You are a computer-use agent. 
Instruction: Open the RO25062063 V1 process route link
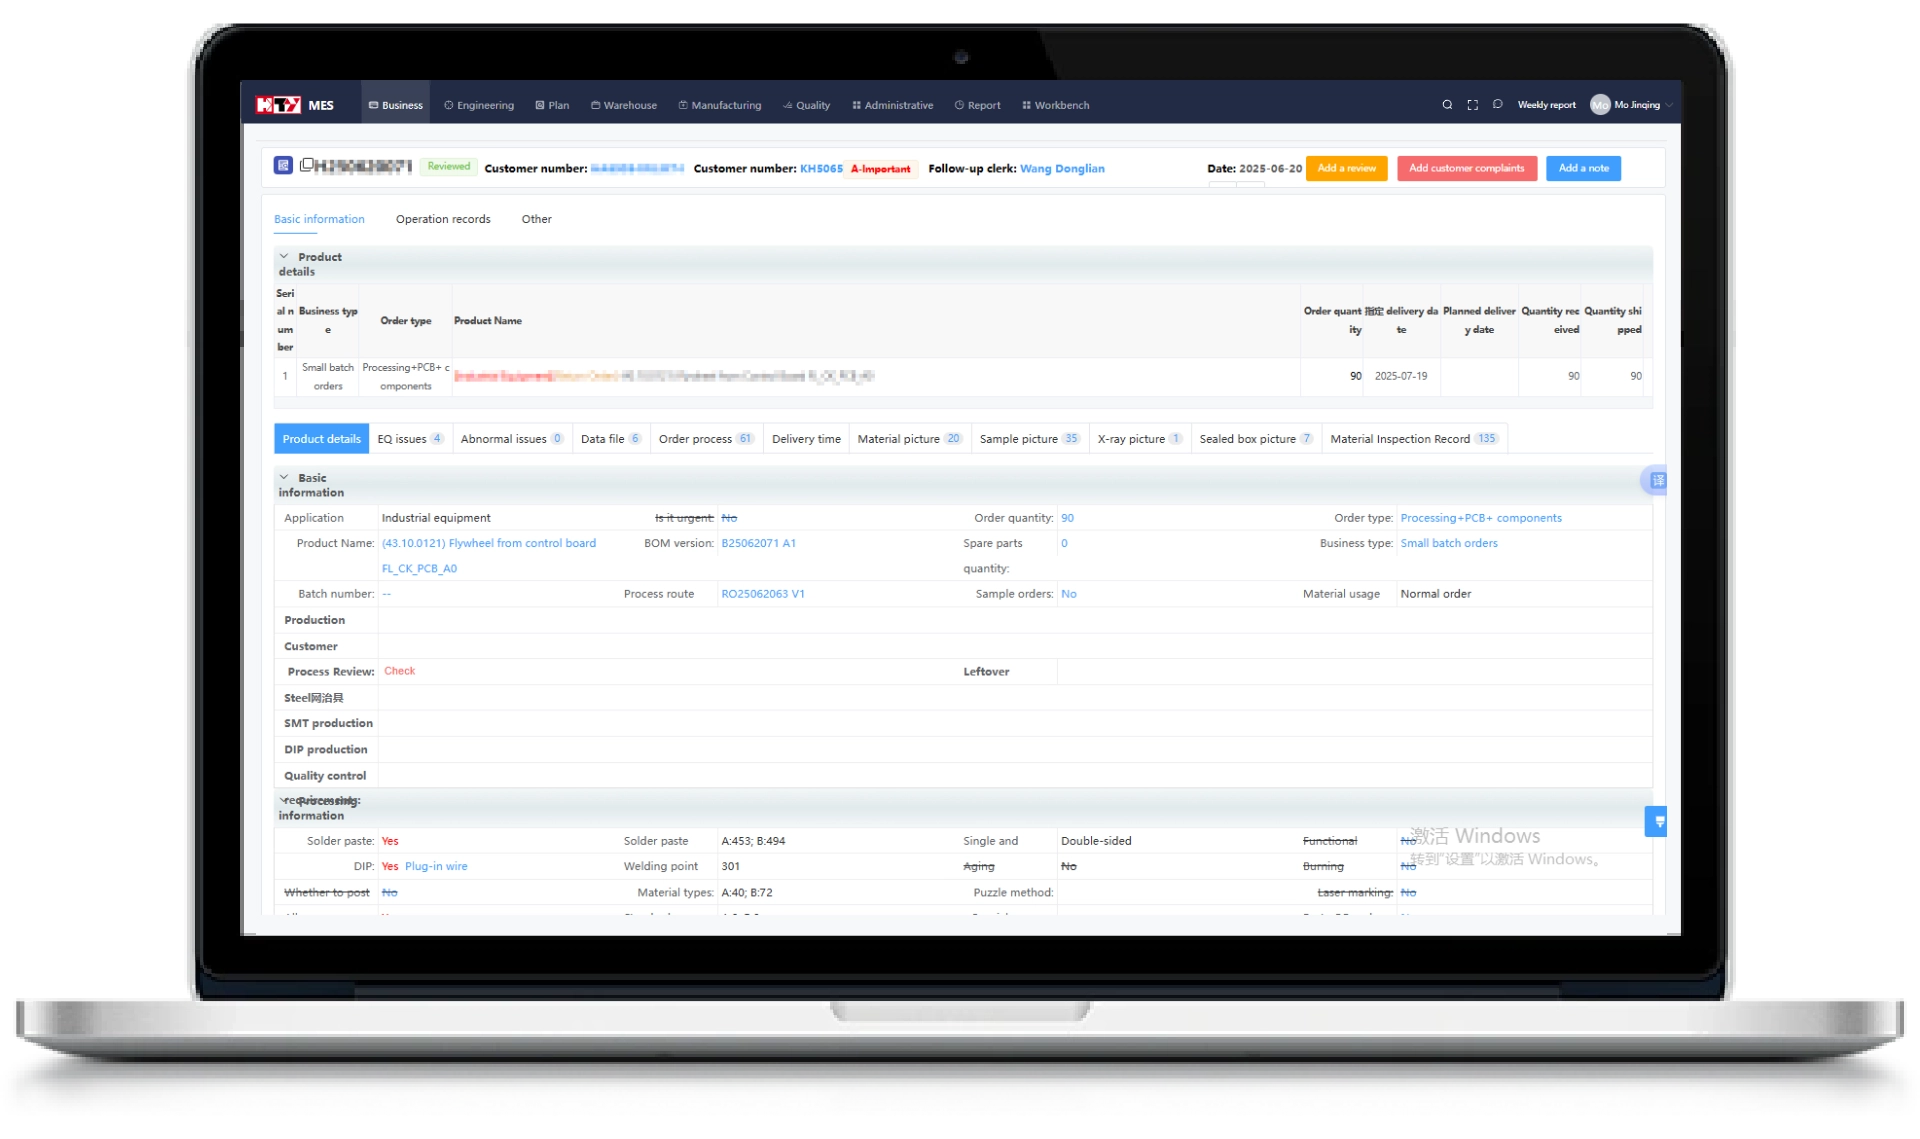762,594
